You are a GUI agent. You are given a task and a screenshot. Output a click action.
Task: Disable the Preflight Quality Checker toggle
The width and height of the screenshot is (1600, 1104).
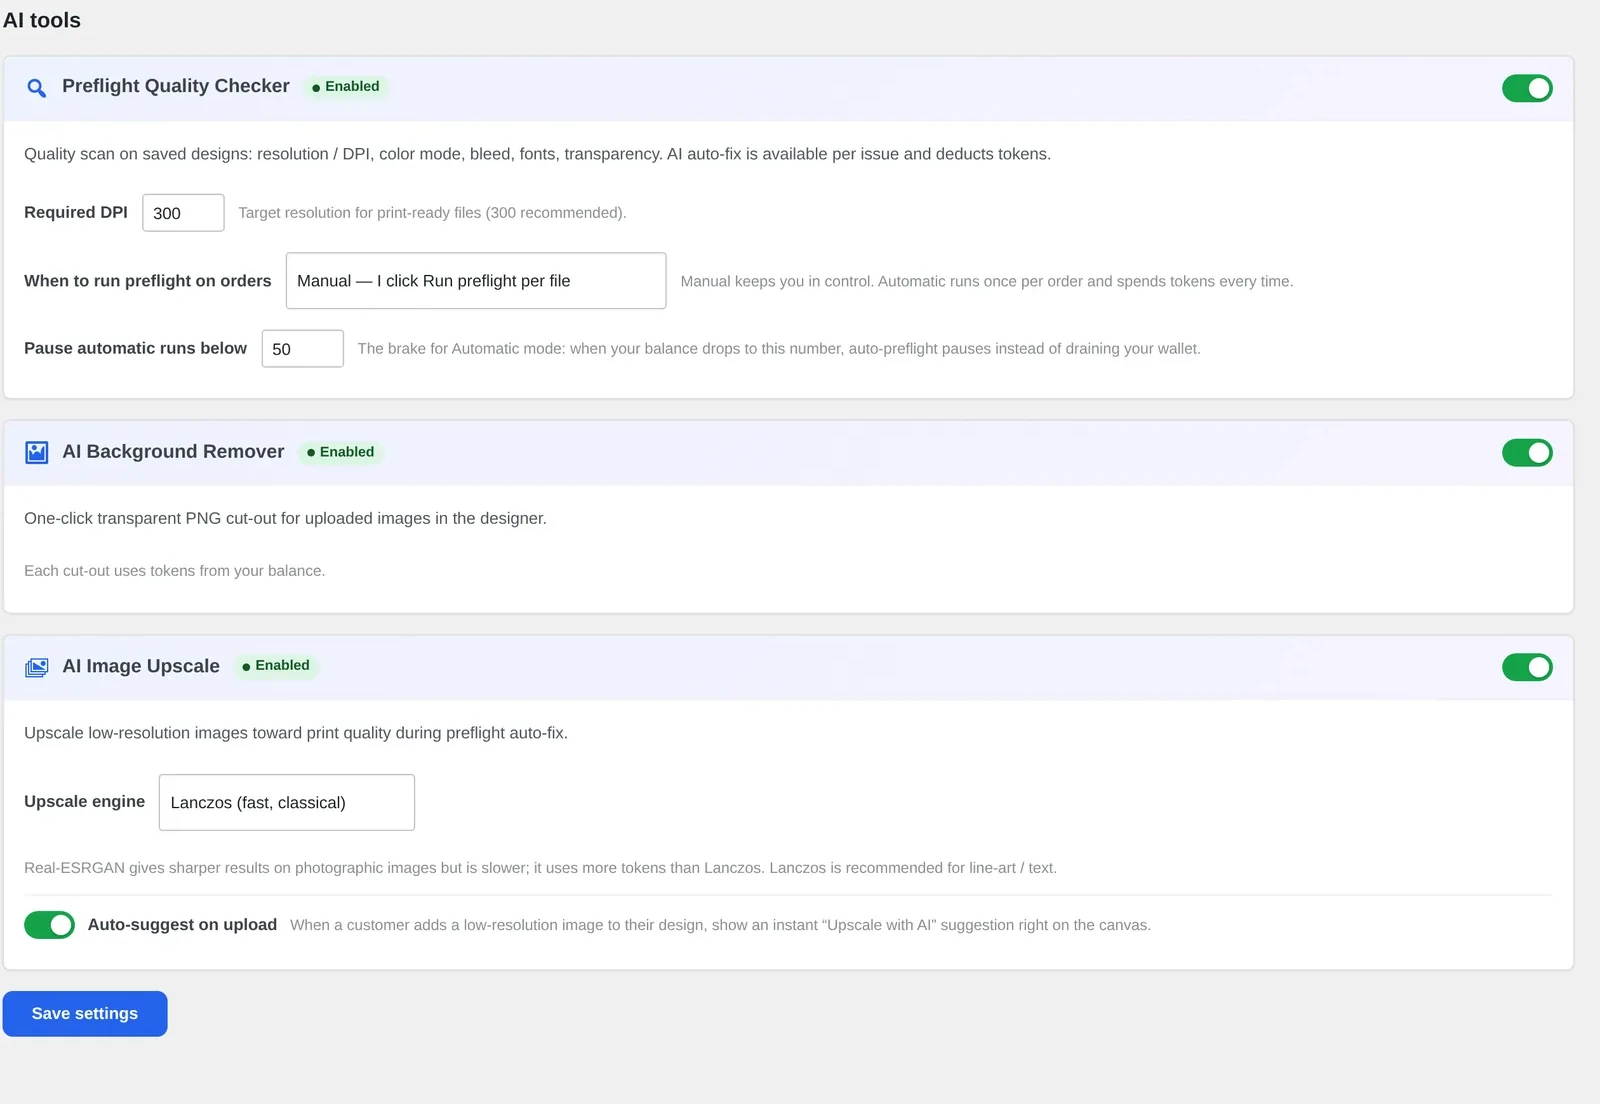[x=1527, y=88]
